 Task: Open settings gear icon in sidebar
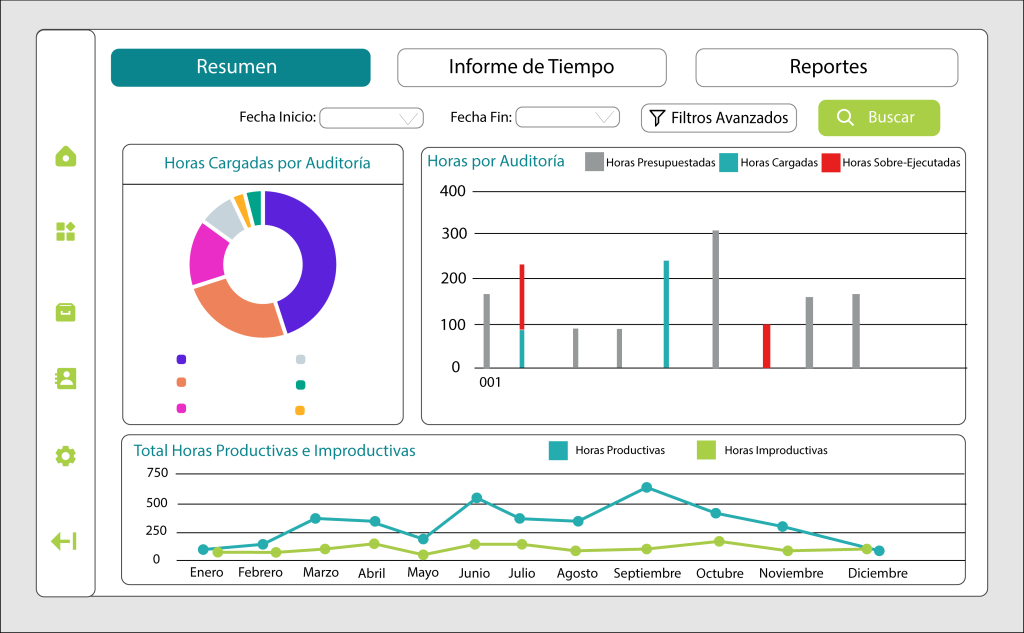point(65,456)
